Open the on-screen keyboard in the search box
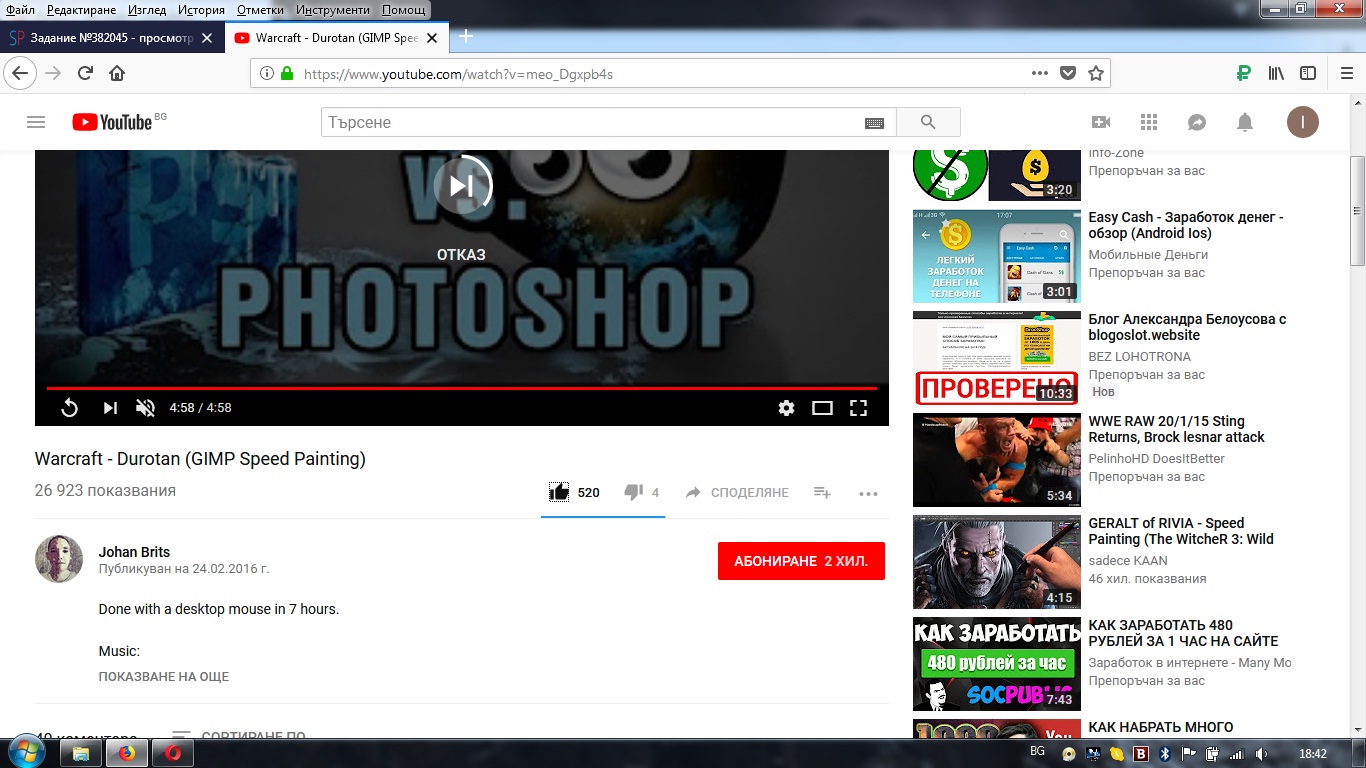The width and height of the screenshot is (1366, 768). (x=874, y=123)
